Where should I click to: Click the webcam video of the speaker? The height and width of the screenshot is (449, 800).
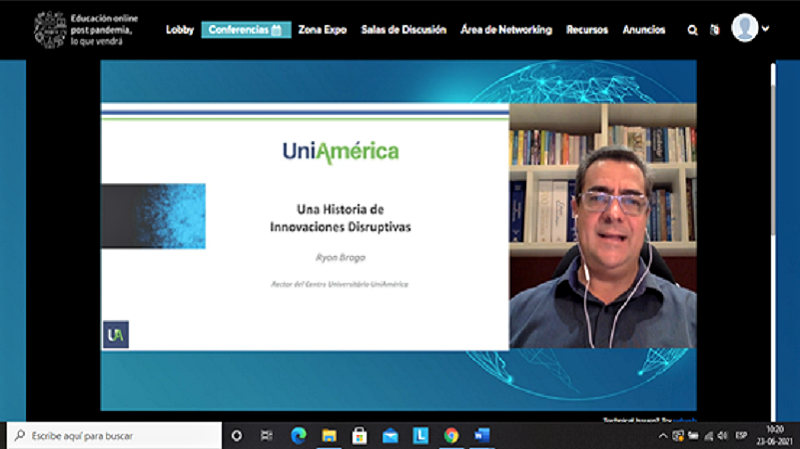603,226
